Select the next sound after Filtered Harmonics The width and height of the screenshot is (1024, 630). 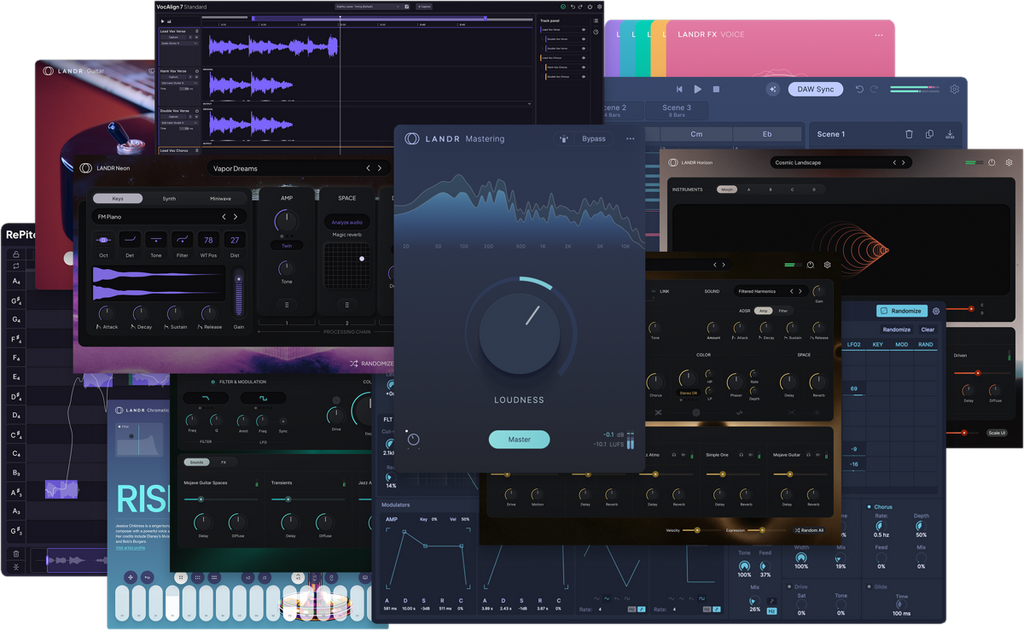[800, 291]
